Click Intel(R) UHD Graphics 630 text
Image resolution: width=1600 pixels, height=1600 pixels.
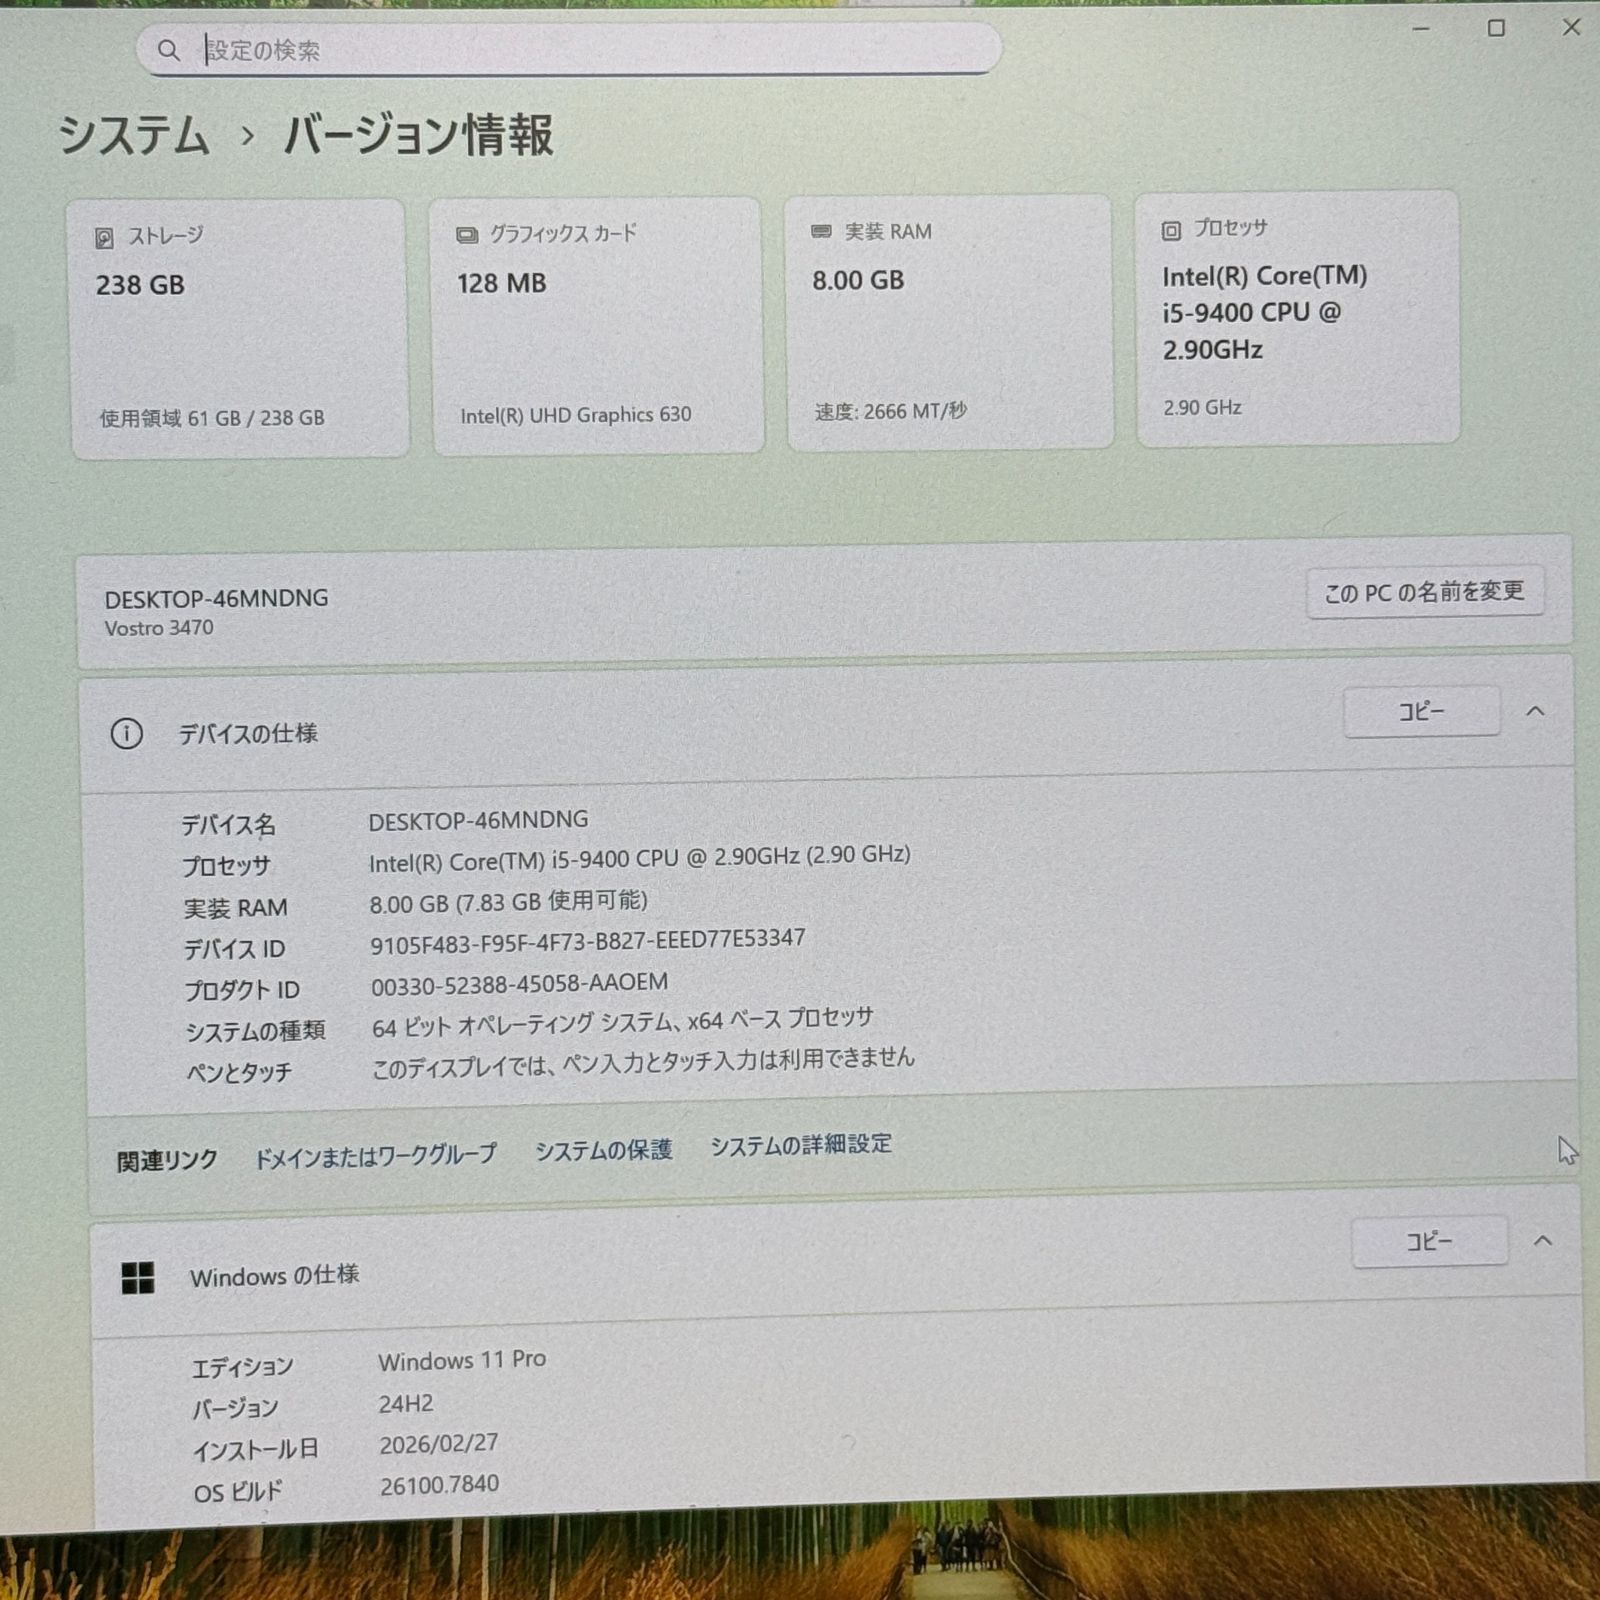pyautogui.click(x=575, y=415)
